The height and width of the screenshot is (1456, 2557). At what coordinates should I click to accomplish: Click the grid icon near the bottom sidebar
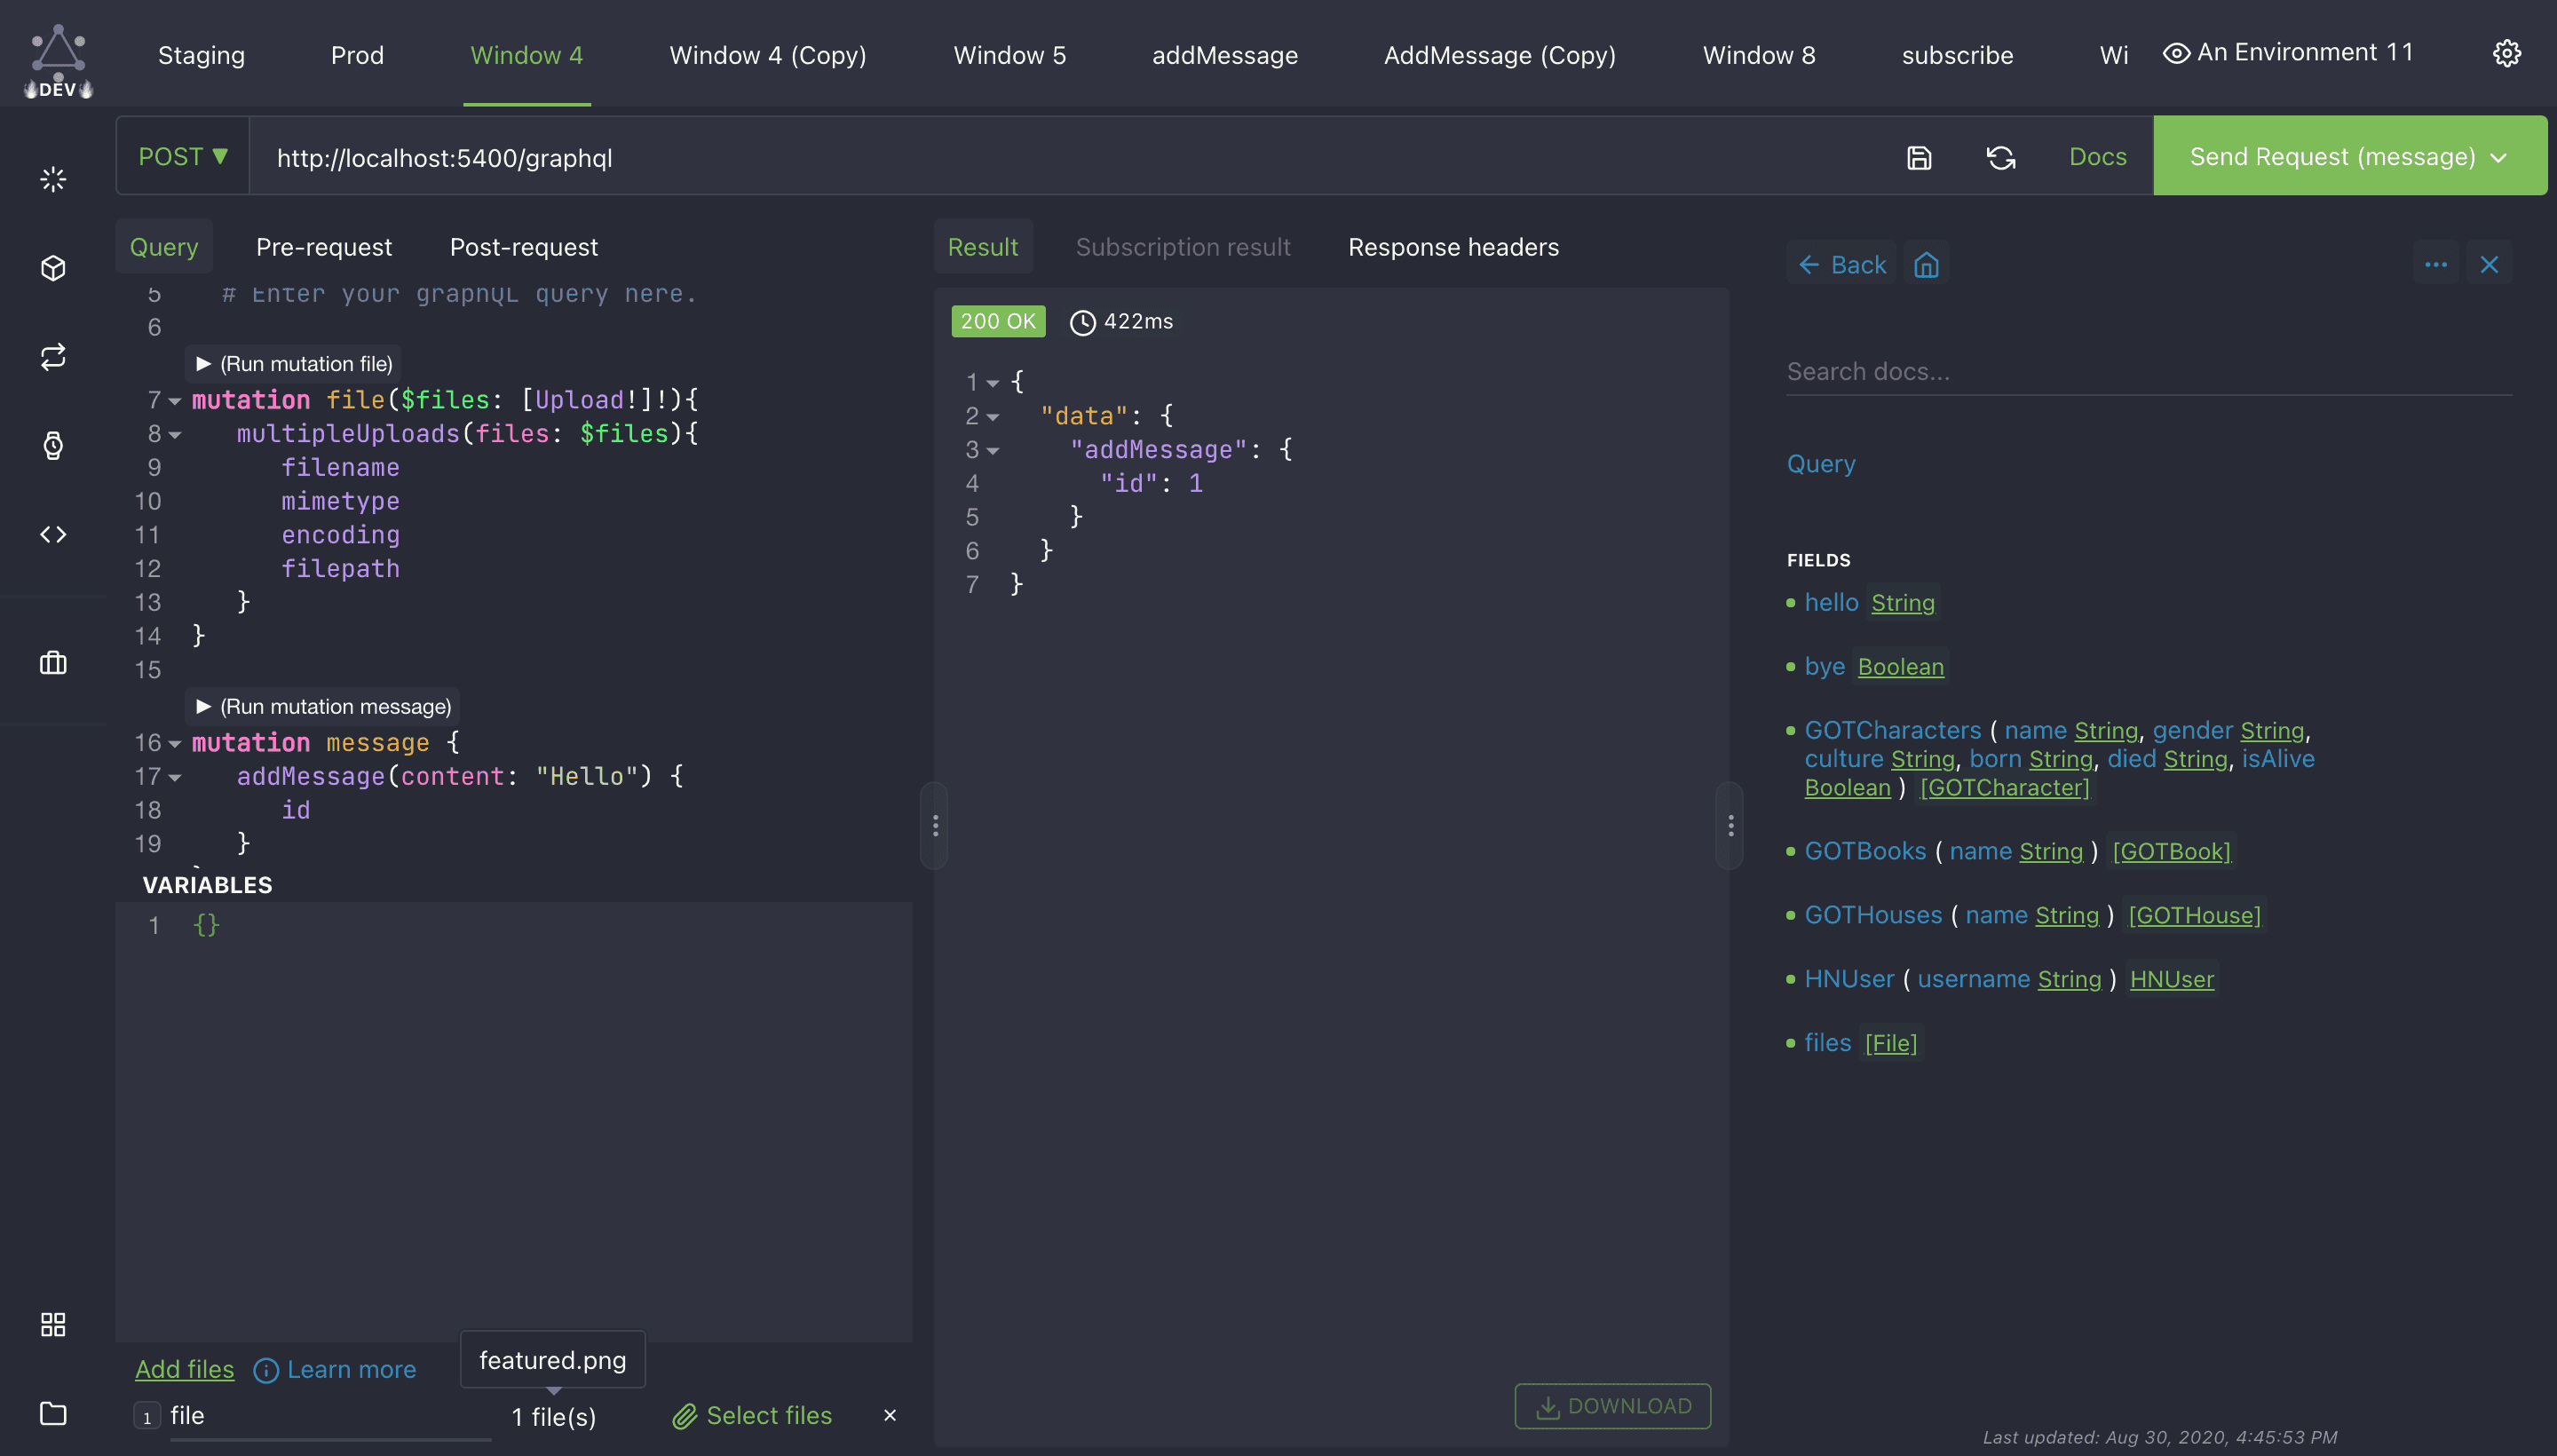(x=52, y=1323)
